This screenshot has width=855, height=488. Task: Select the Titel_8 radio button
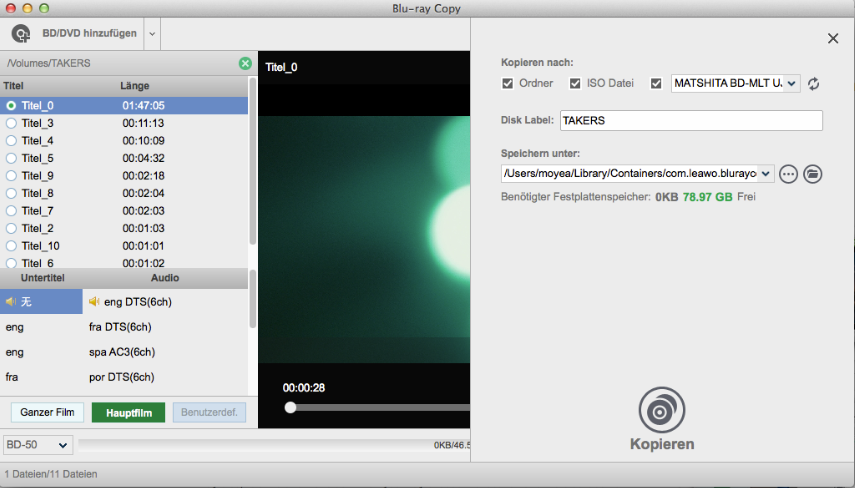point(11,193)
